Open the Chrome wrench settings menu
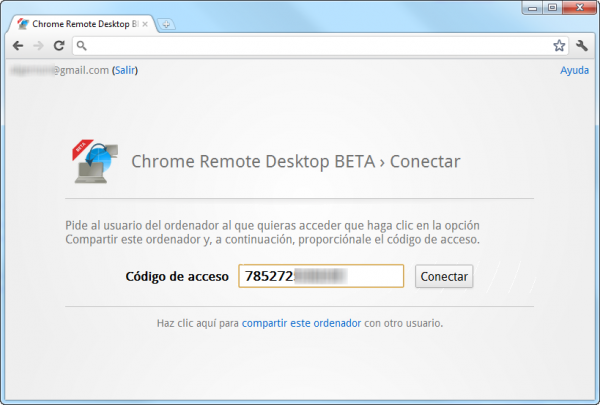The image size is (600, 405). click(582, 46)
